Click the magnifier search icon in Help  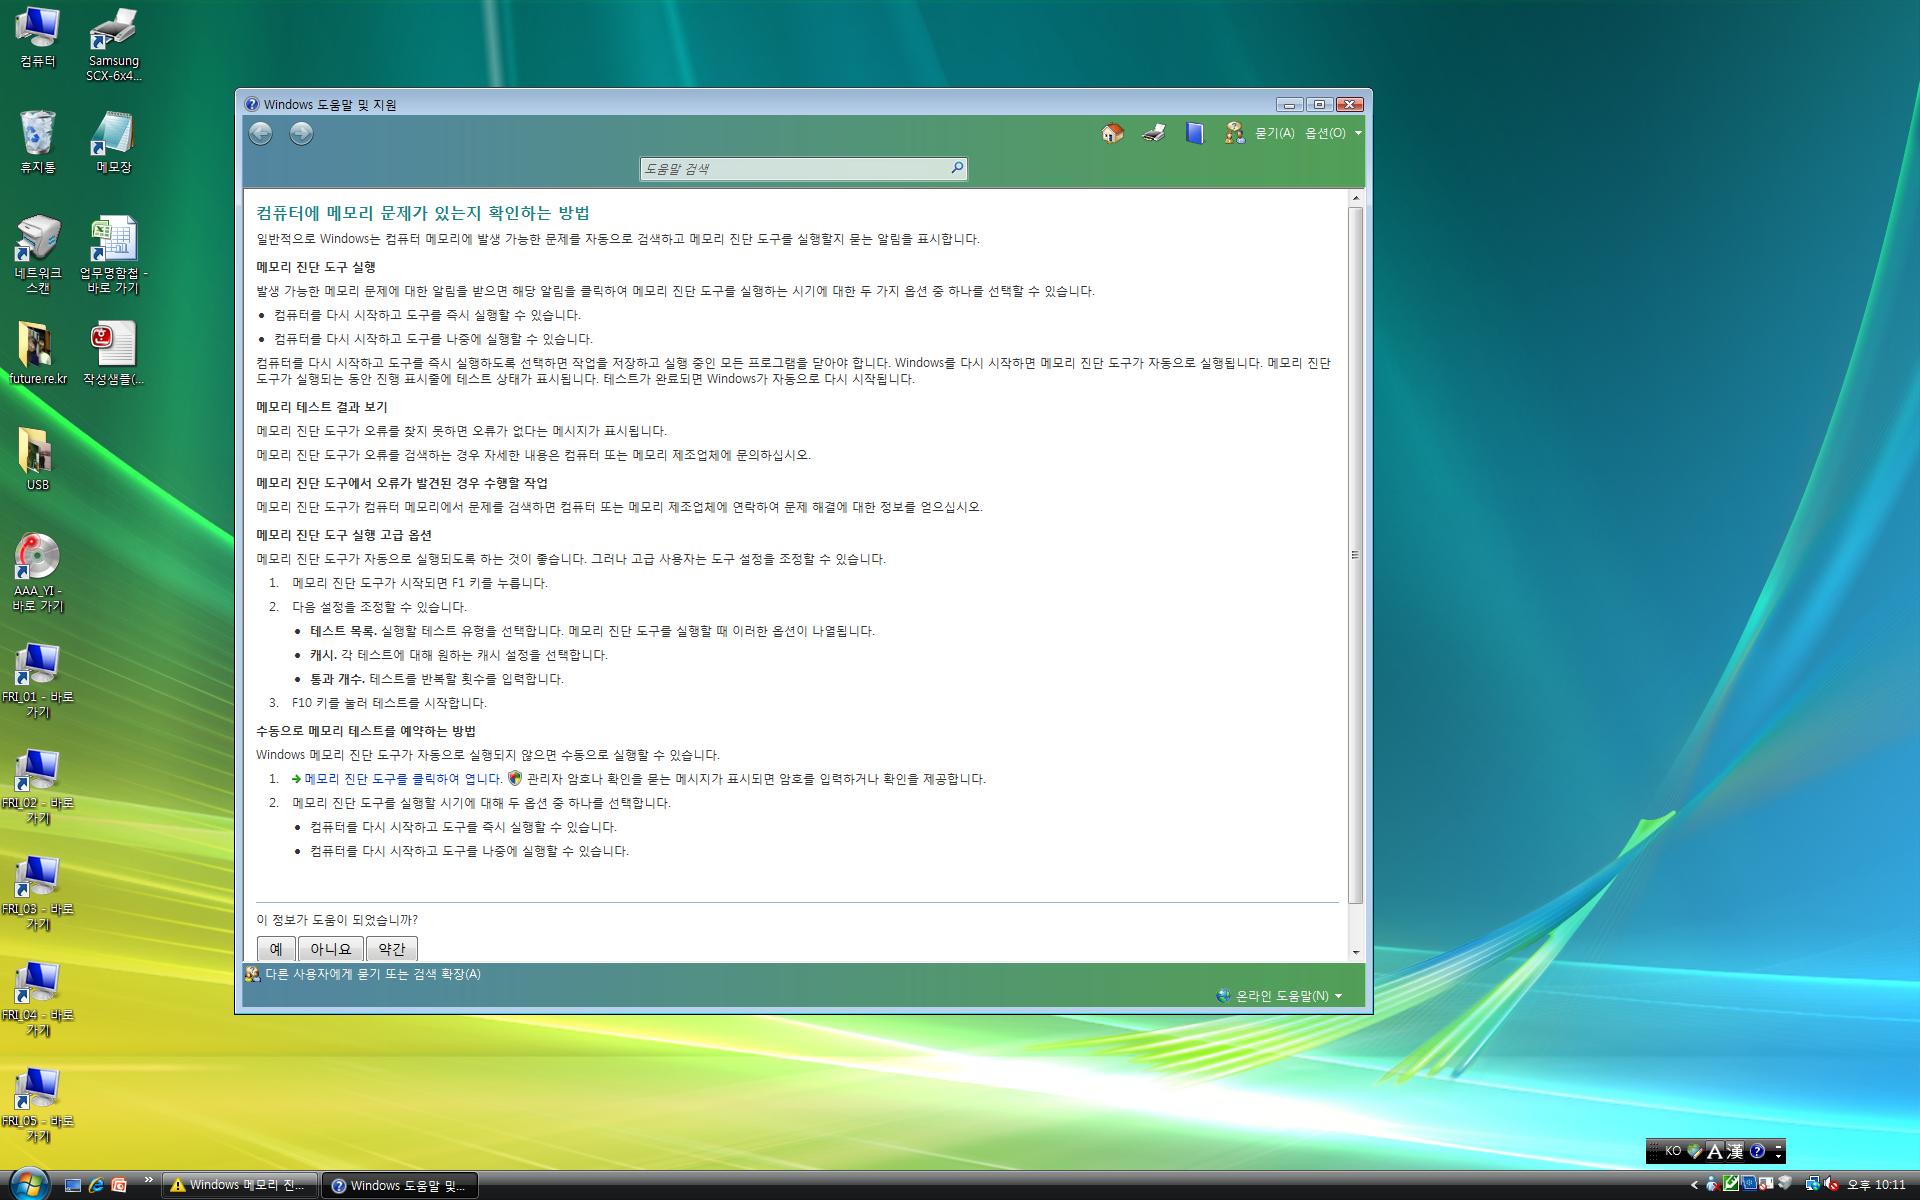(x=957, y=168)
